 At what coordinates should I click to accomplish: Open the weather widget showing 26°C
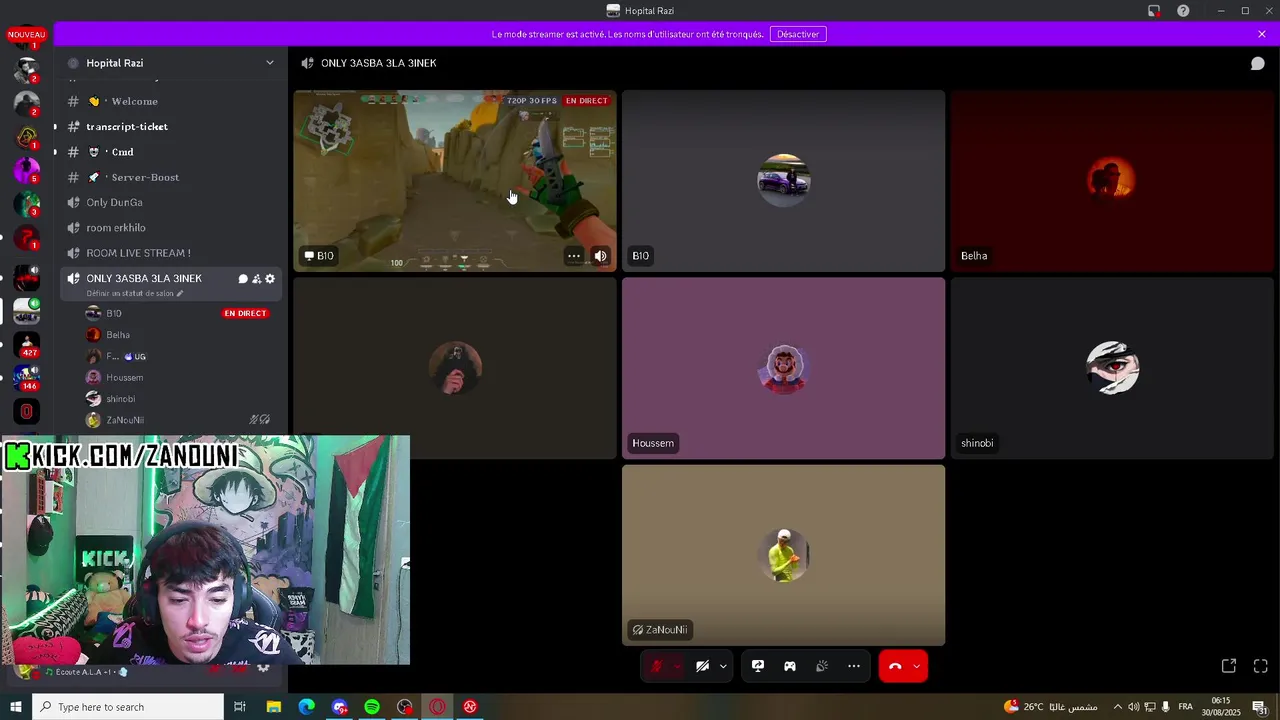click(x=1050, y=707)
